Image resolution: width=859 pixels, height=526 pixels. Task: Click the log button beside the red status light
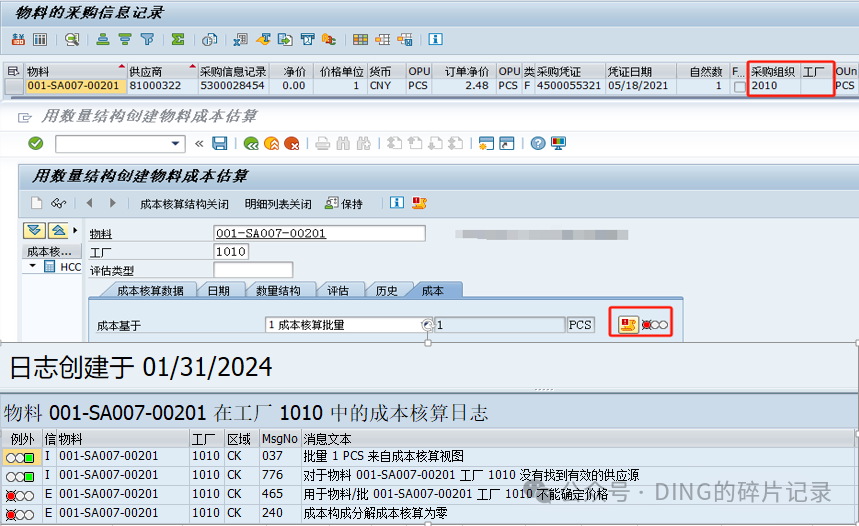pyautogui.click(x=628, y=325)
